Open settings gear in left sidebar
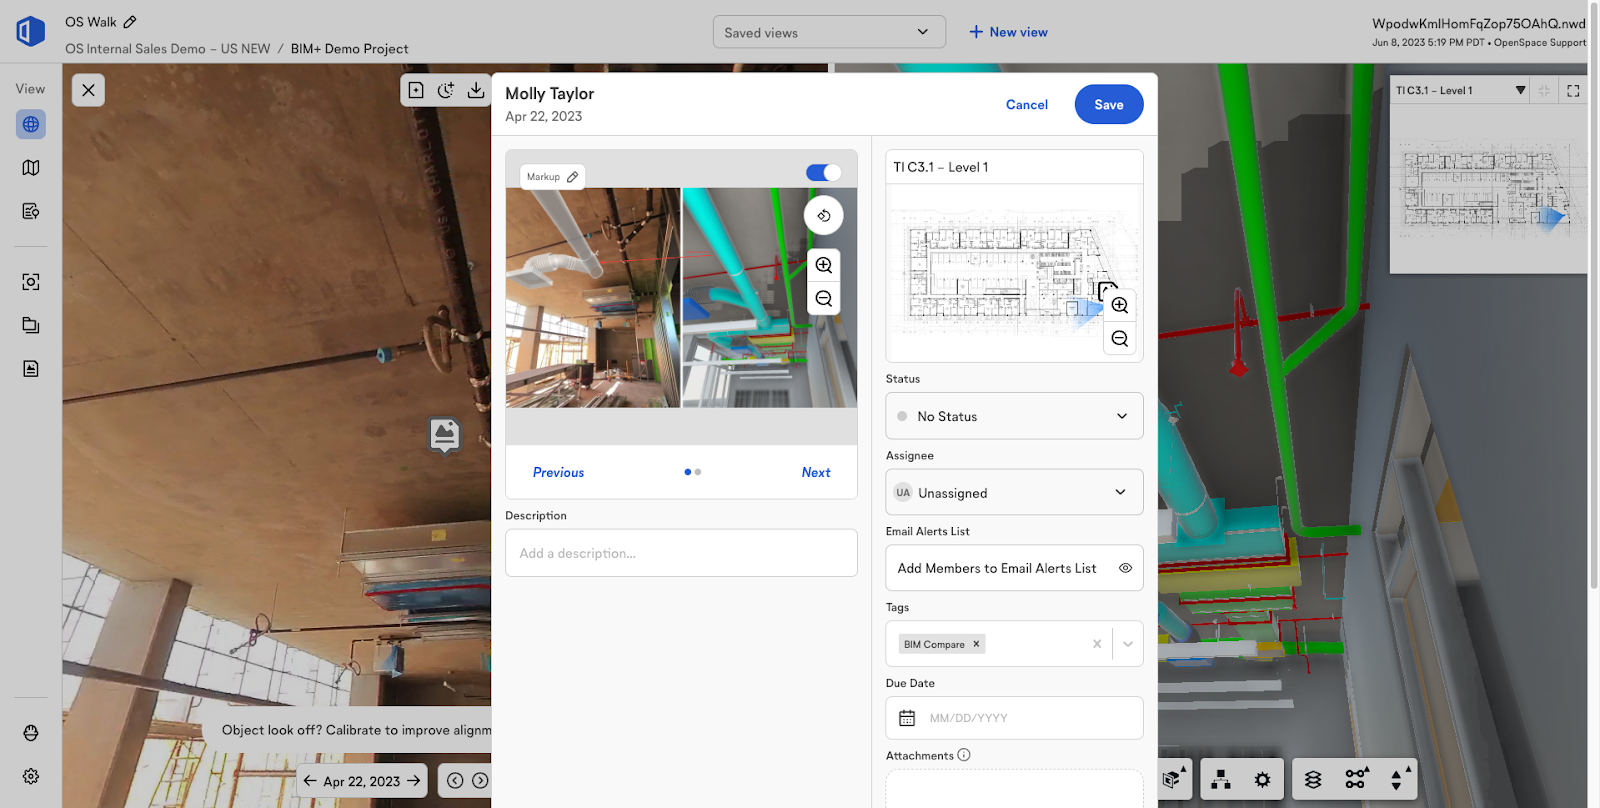Image resolution: width=1600 pixels, height=808 pixels. tap(31, 776)
